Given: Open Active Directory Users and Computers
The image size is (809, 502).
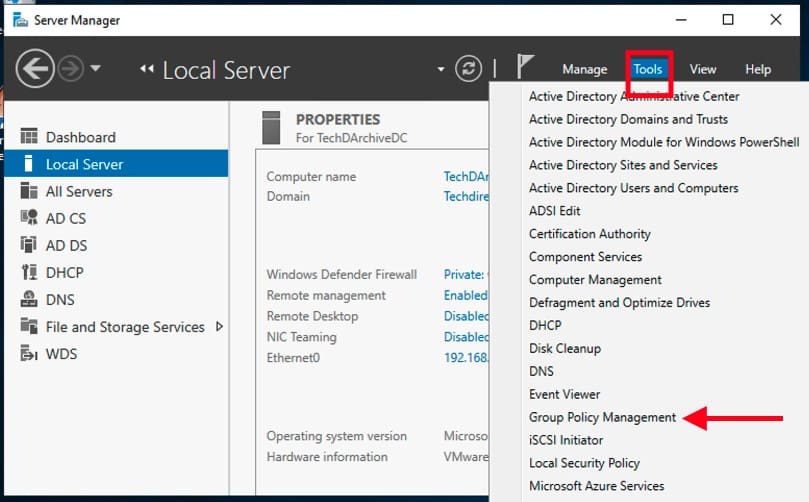Looking at the screenshot, I should (633, 188).
